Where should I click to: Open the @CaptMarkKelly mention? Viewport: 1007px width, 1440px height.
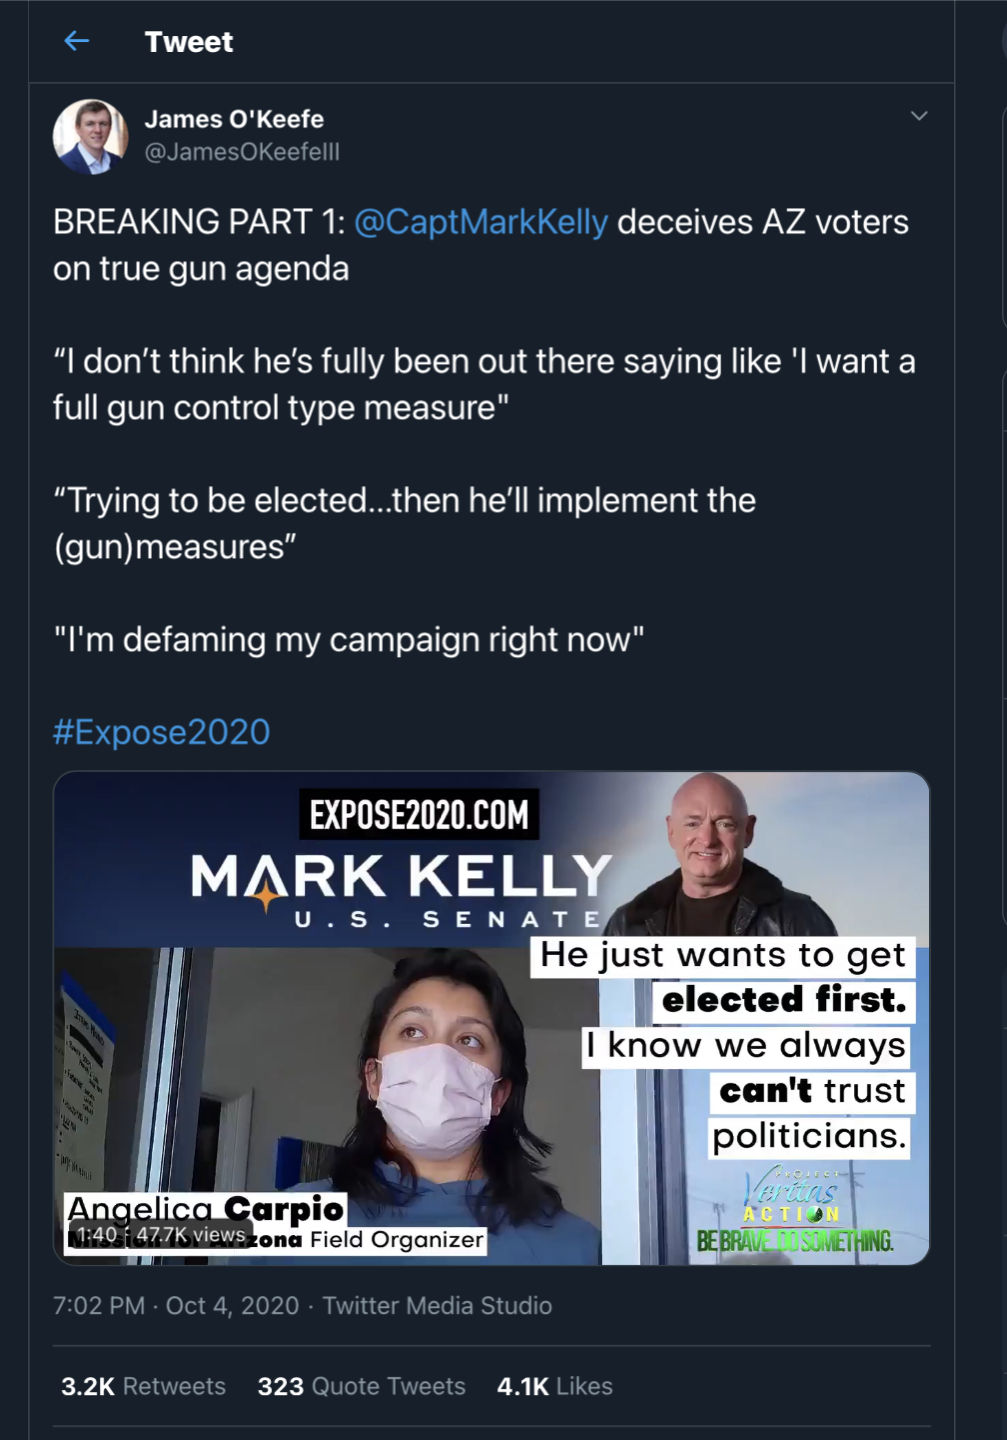[x=481, y=222]
